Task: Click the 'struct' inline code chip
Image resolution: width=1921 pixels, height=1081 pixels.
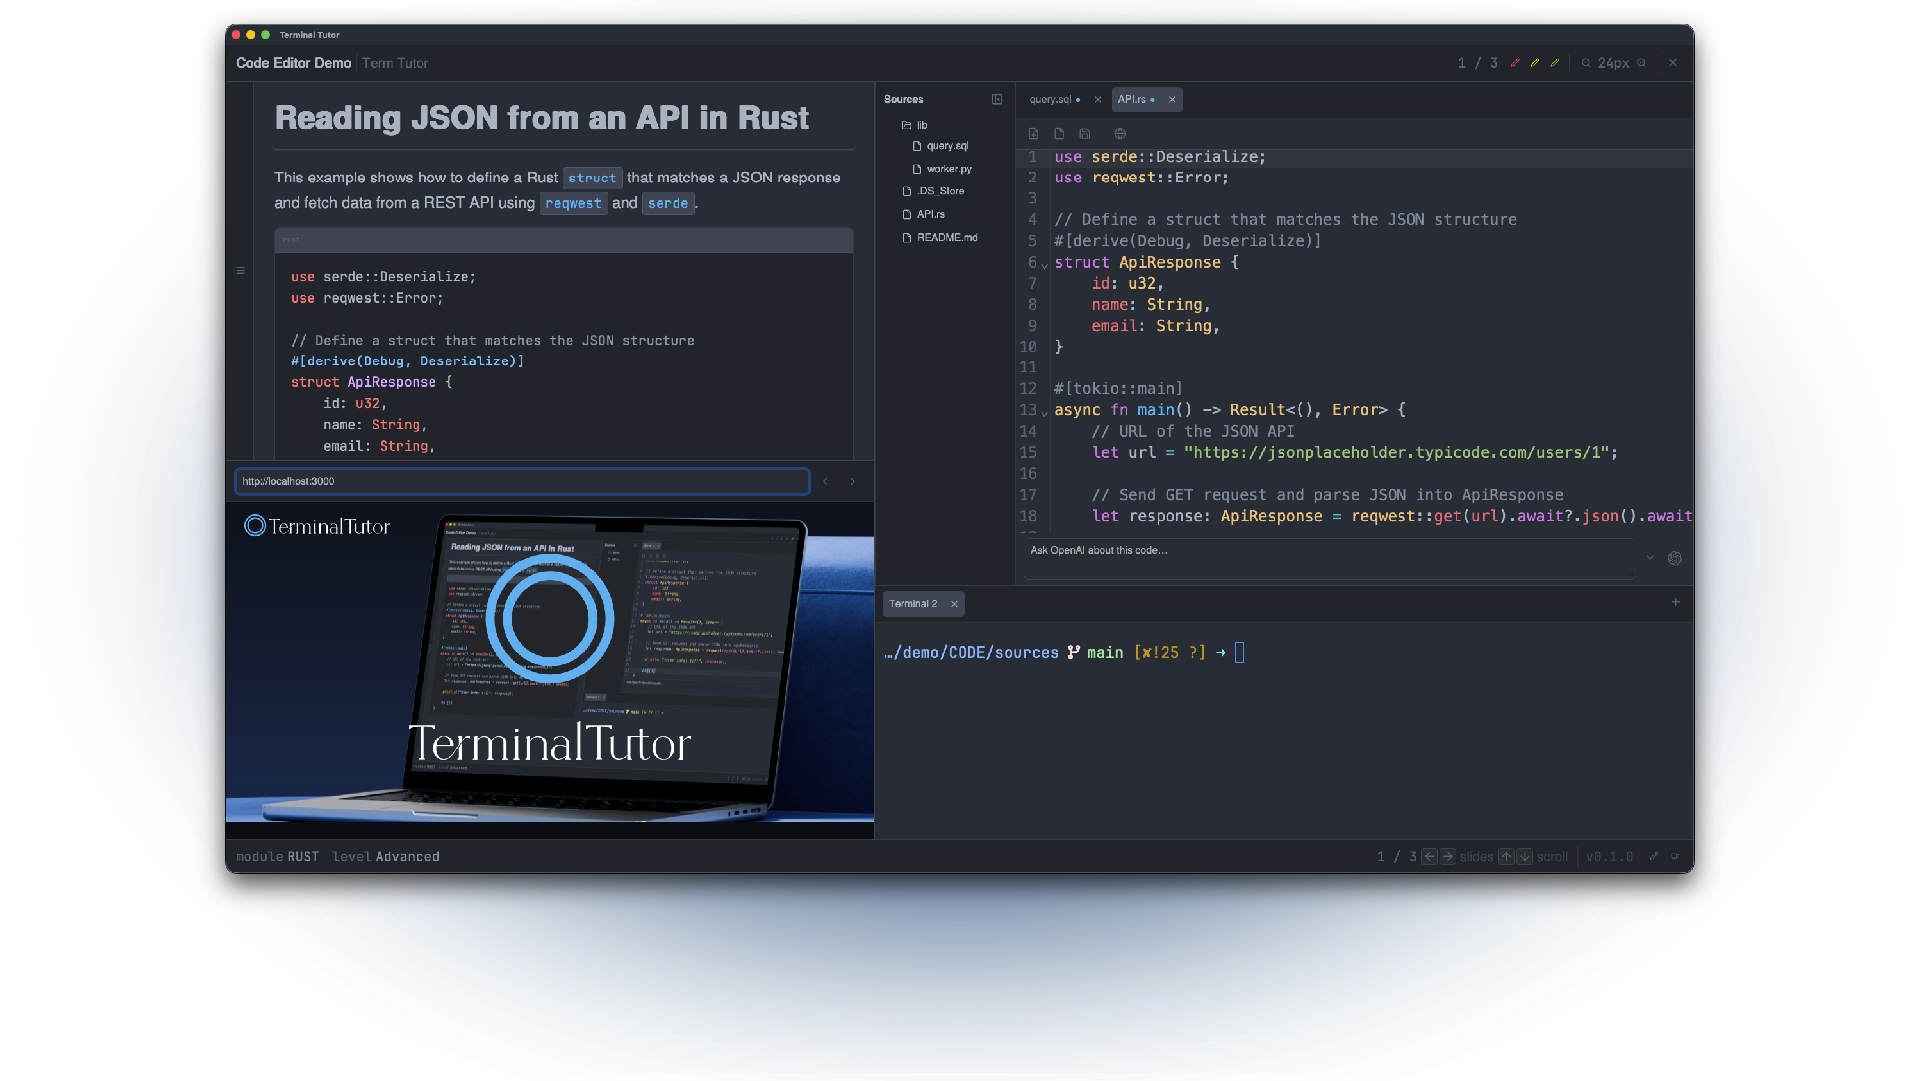Action: 593,178
